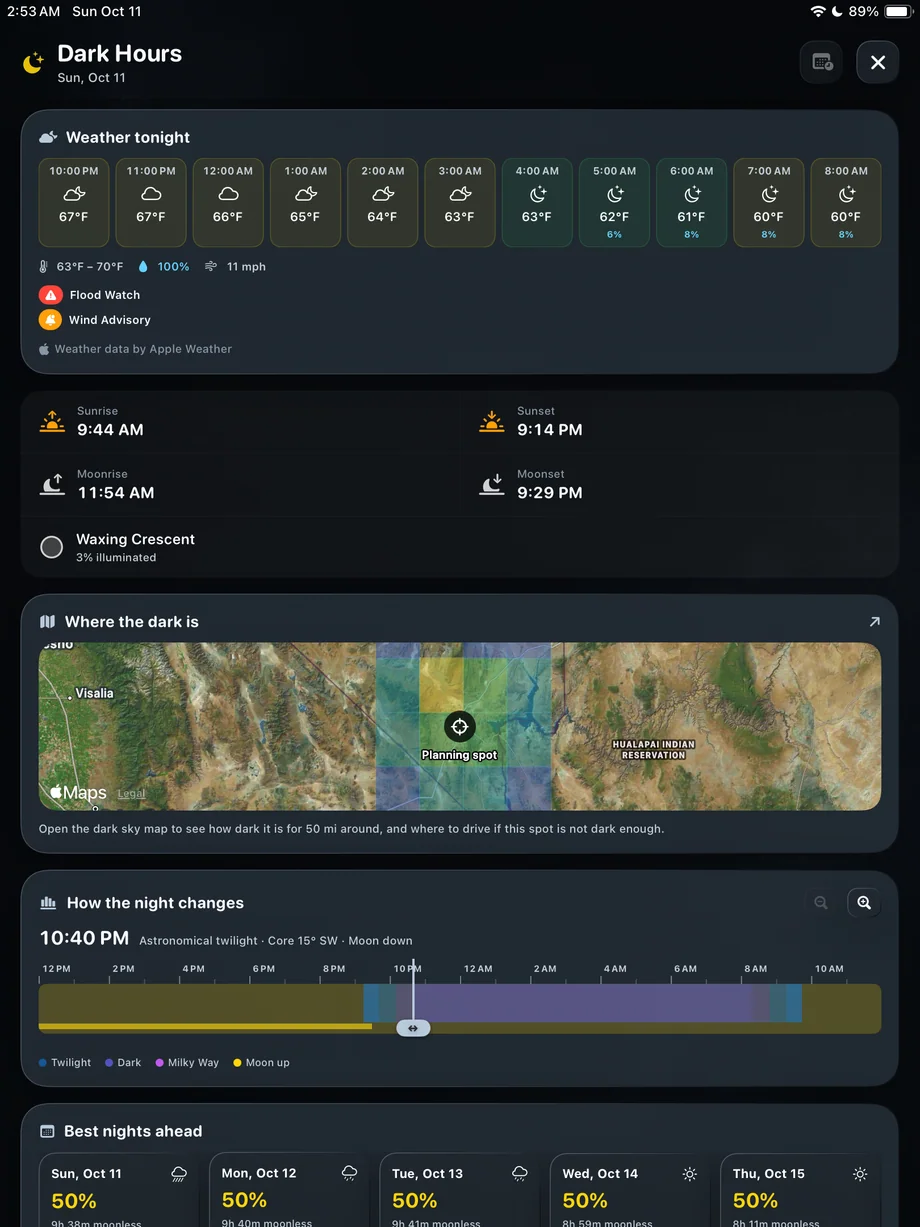
Task: Tap the Moonset 9:29 PM value
Action: tap(550, 493)
